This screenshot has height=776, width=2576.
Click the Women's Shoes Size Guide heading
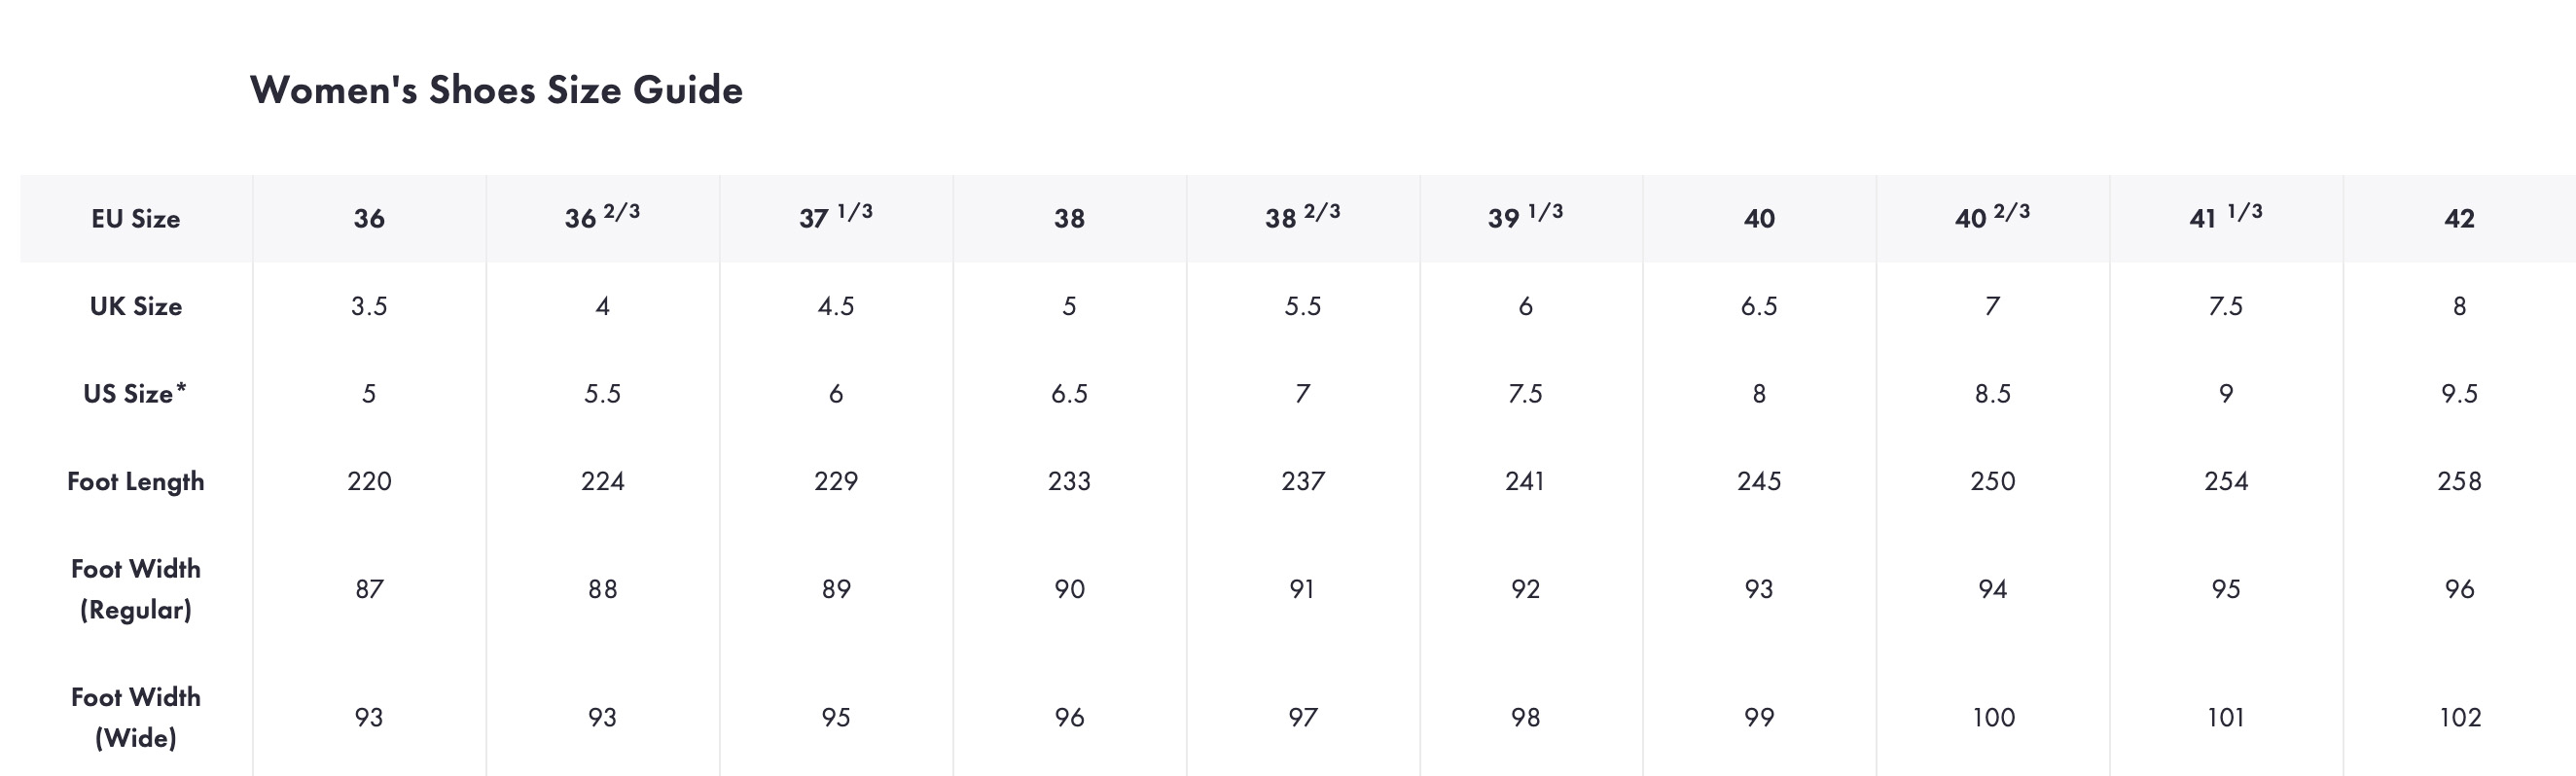pos(496,90)
